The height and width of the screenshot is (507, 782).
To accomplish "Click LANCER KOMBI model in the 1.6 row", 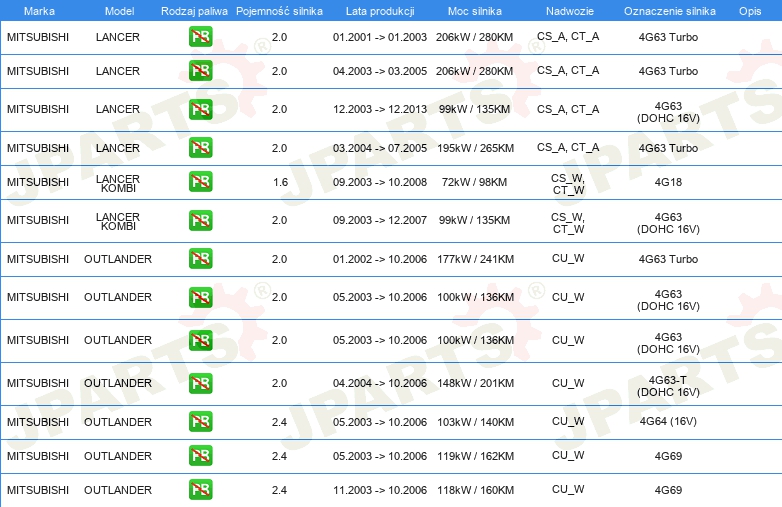I will click(x=118, y=183).
